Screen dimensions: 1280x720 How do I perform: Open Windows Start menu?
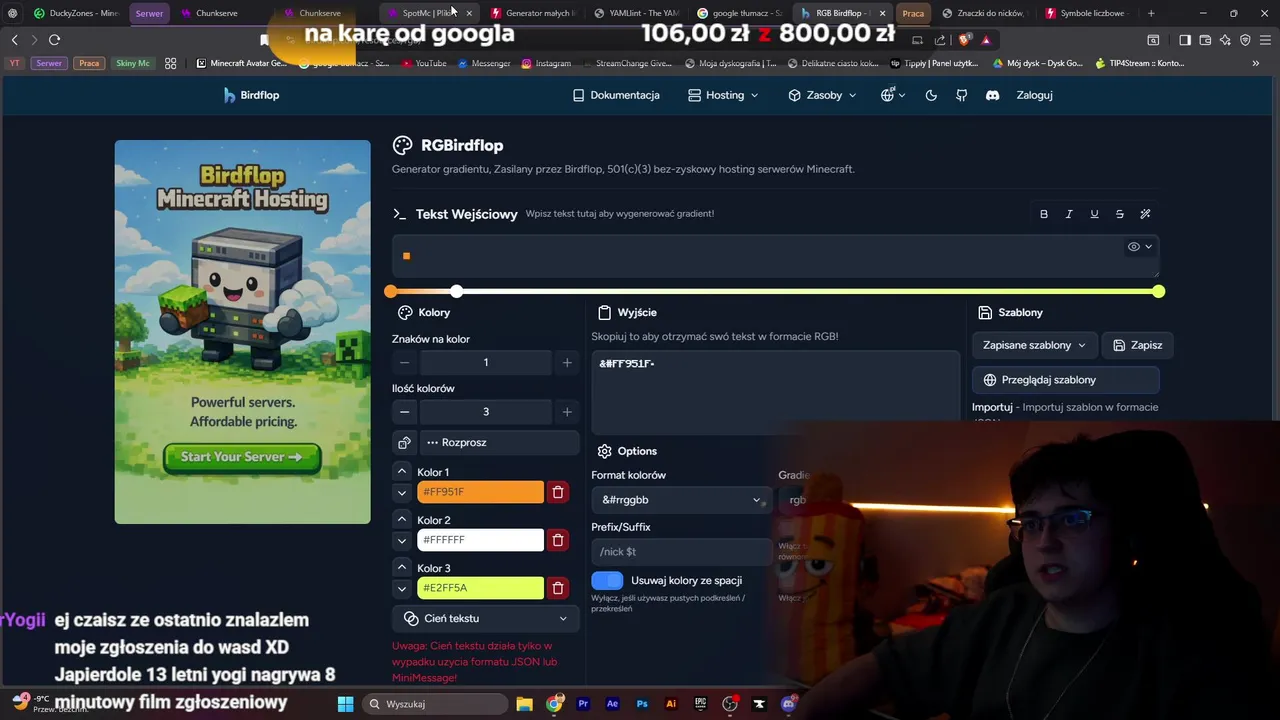[x=345, y=704]
